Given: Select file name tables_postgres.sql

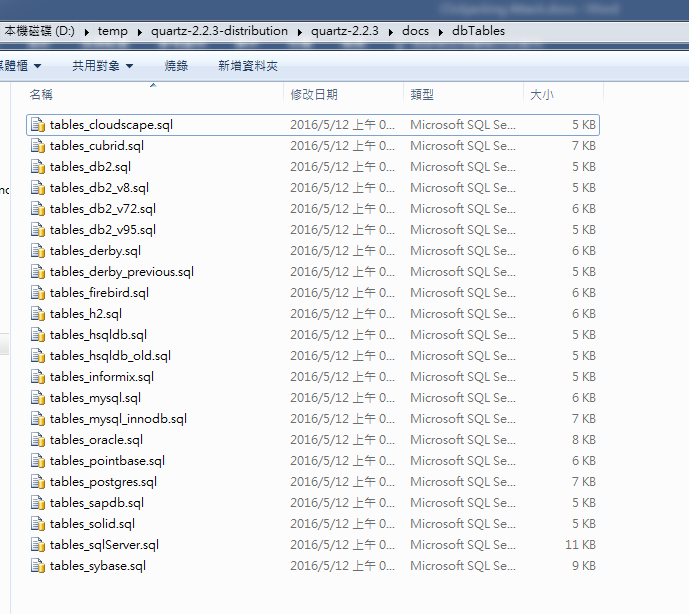Looking at the screenshot, I should [103, 482].
